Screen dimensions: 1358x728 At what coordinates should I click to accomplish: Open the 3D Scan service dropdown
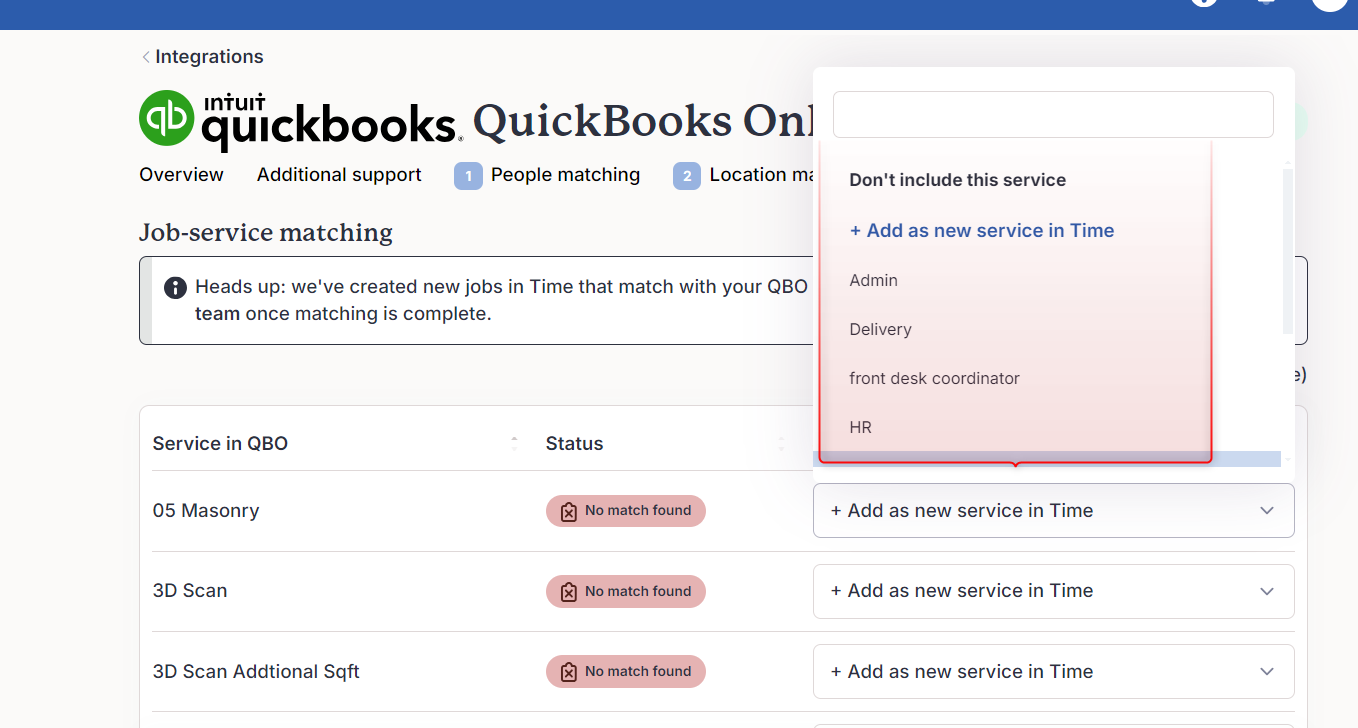click(x=1054, y=591)
